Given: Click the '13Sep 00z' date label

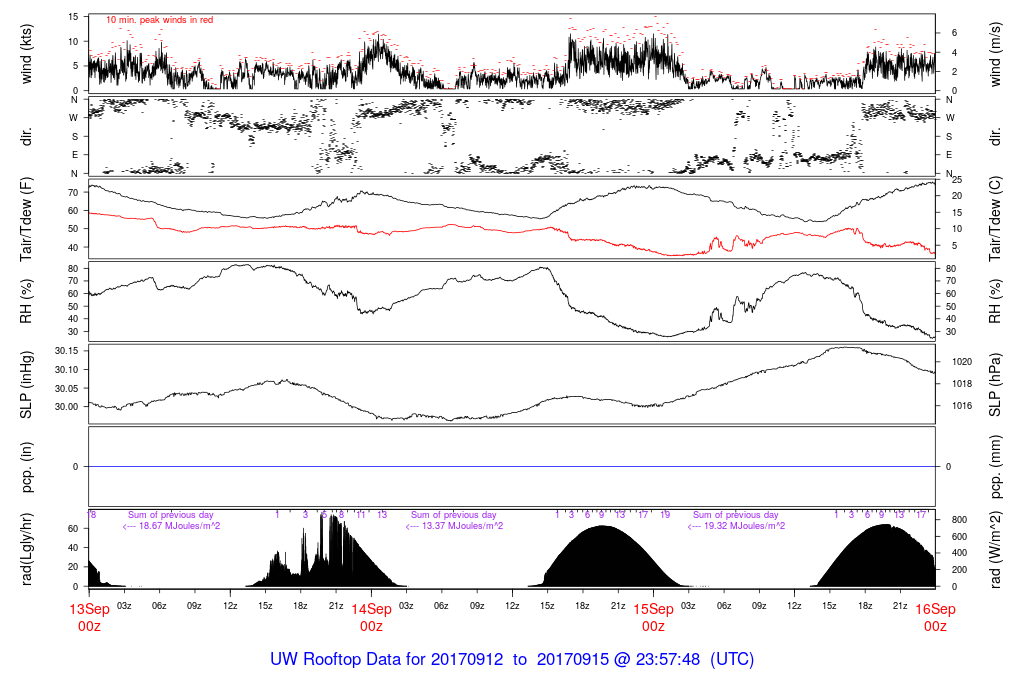Looking at the screenshot, I should 89,617.
